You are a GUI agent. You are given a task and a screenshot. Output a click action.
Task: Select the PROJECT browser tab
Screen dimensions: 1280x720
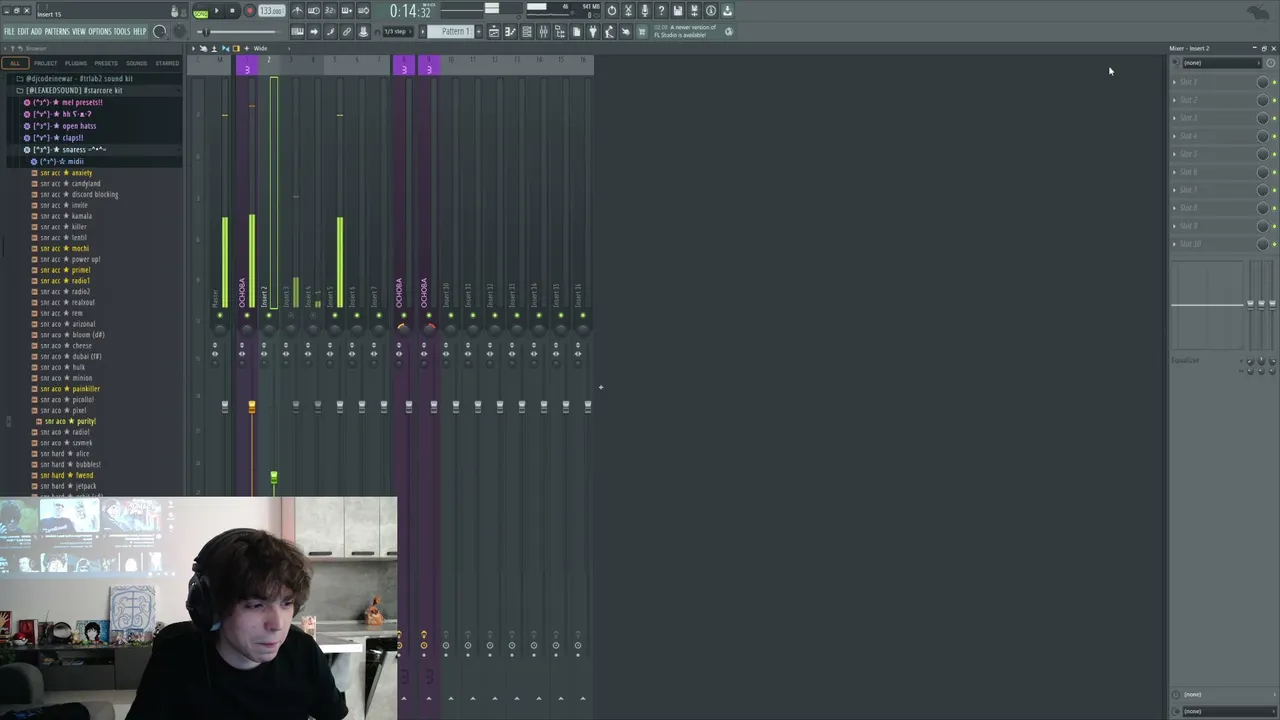[46, 63]
